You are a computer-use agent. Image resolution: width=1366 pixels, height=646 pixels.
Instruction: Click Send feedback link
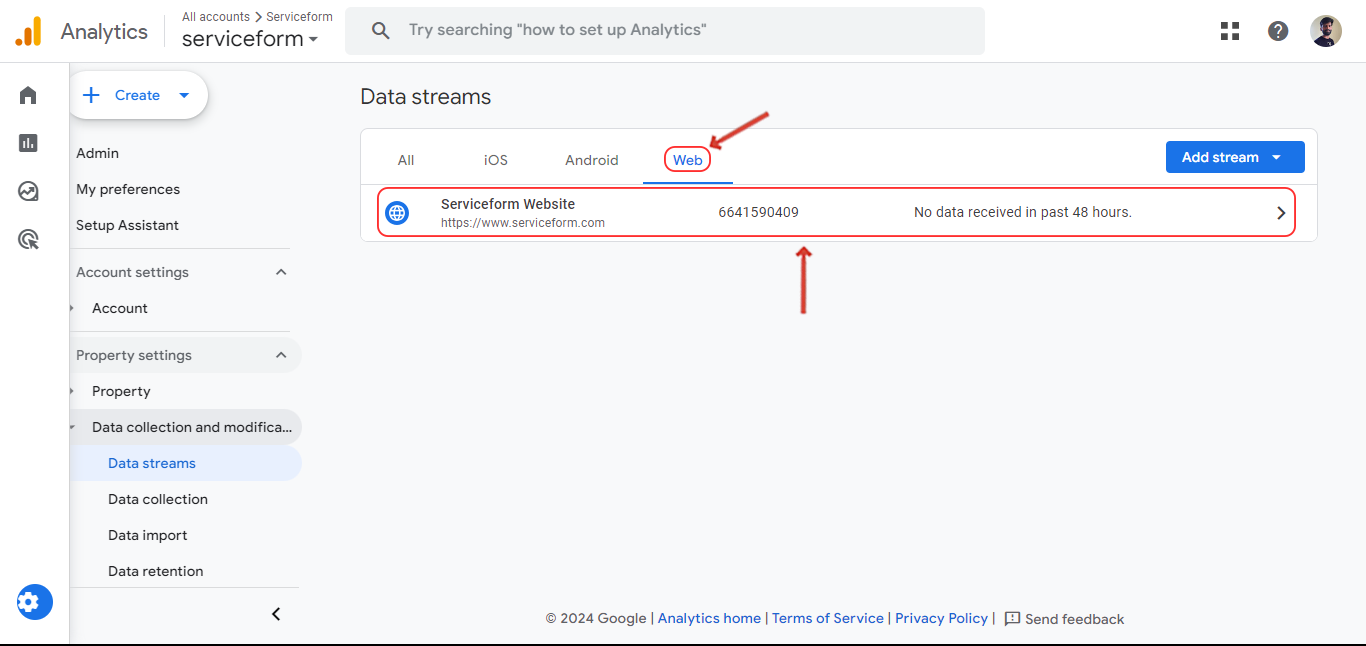[1075, 619]
